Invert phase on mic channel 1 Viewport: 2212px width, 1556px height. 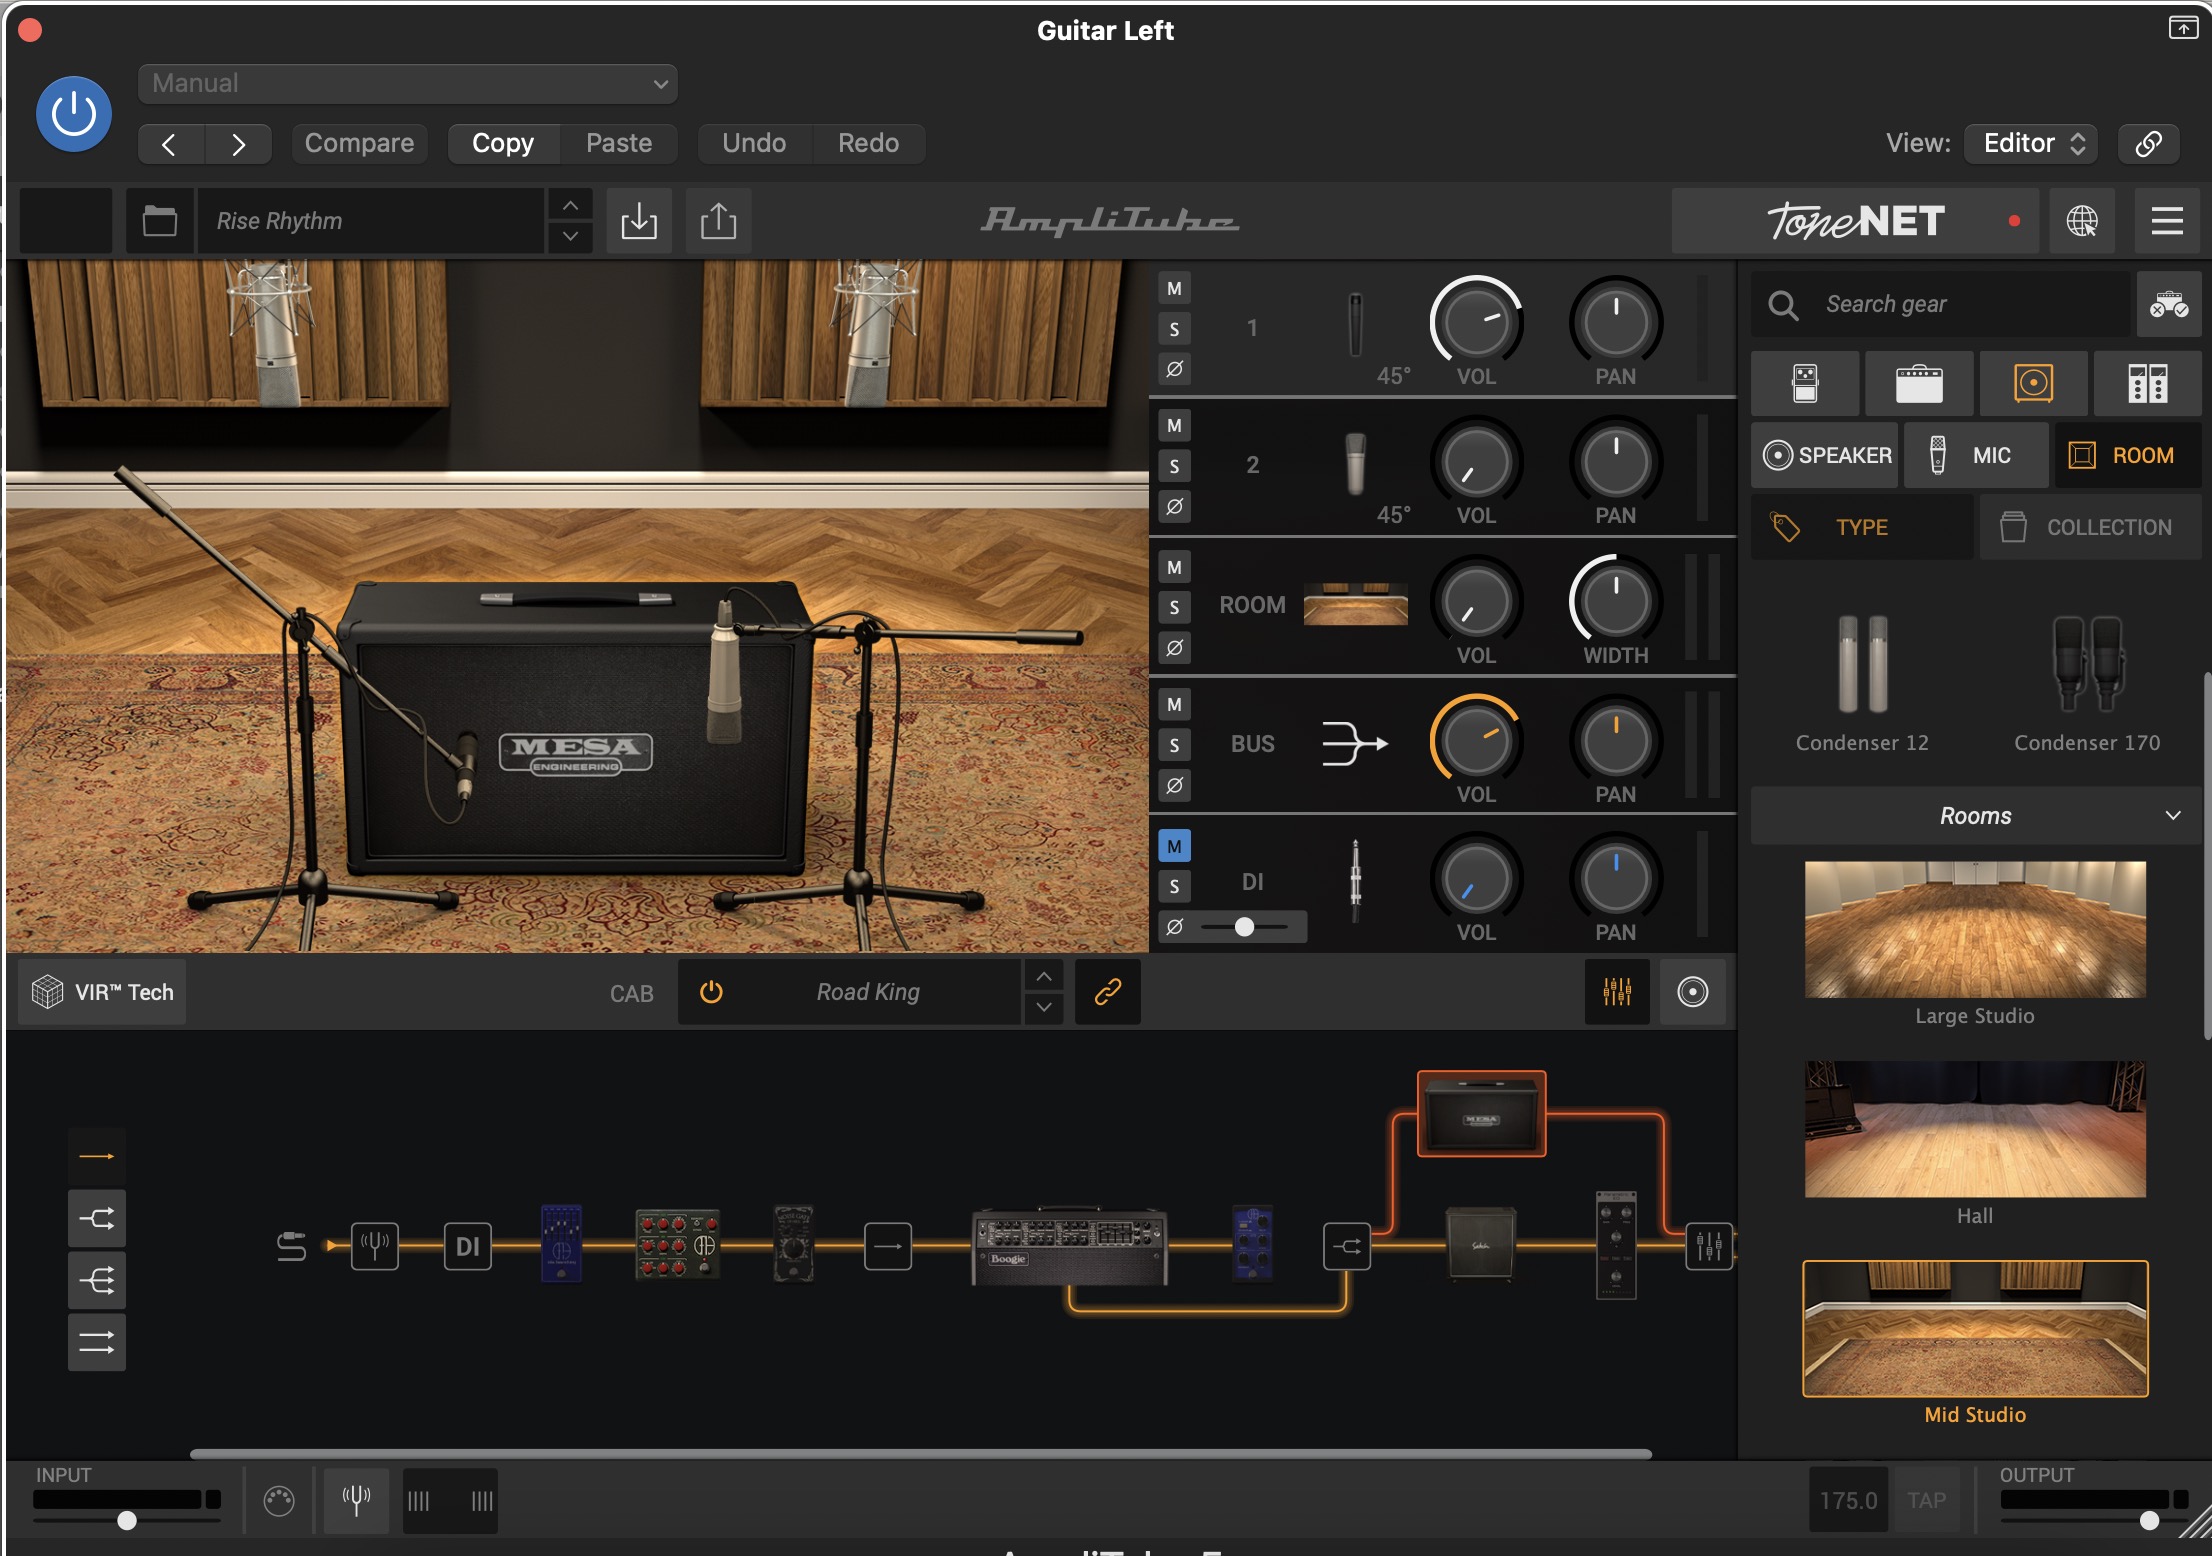(1174, 369)
